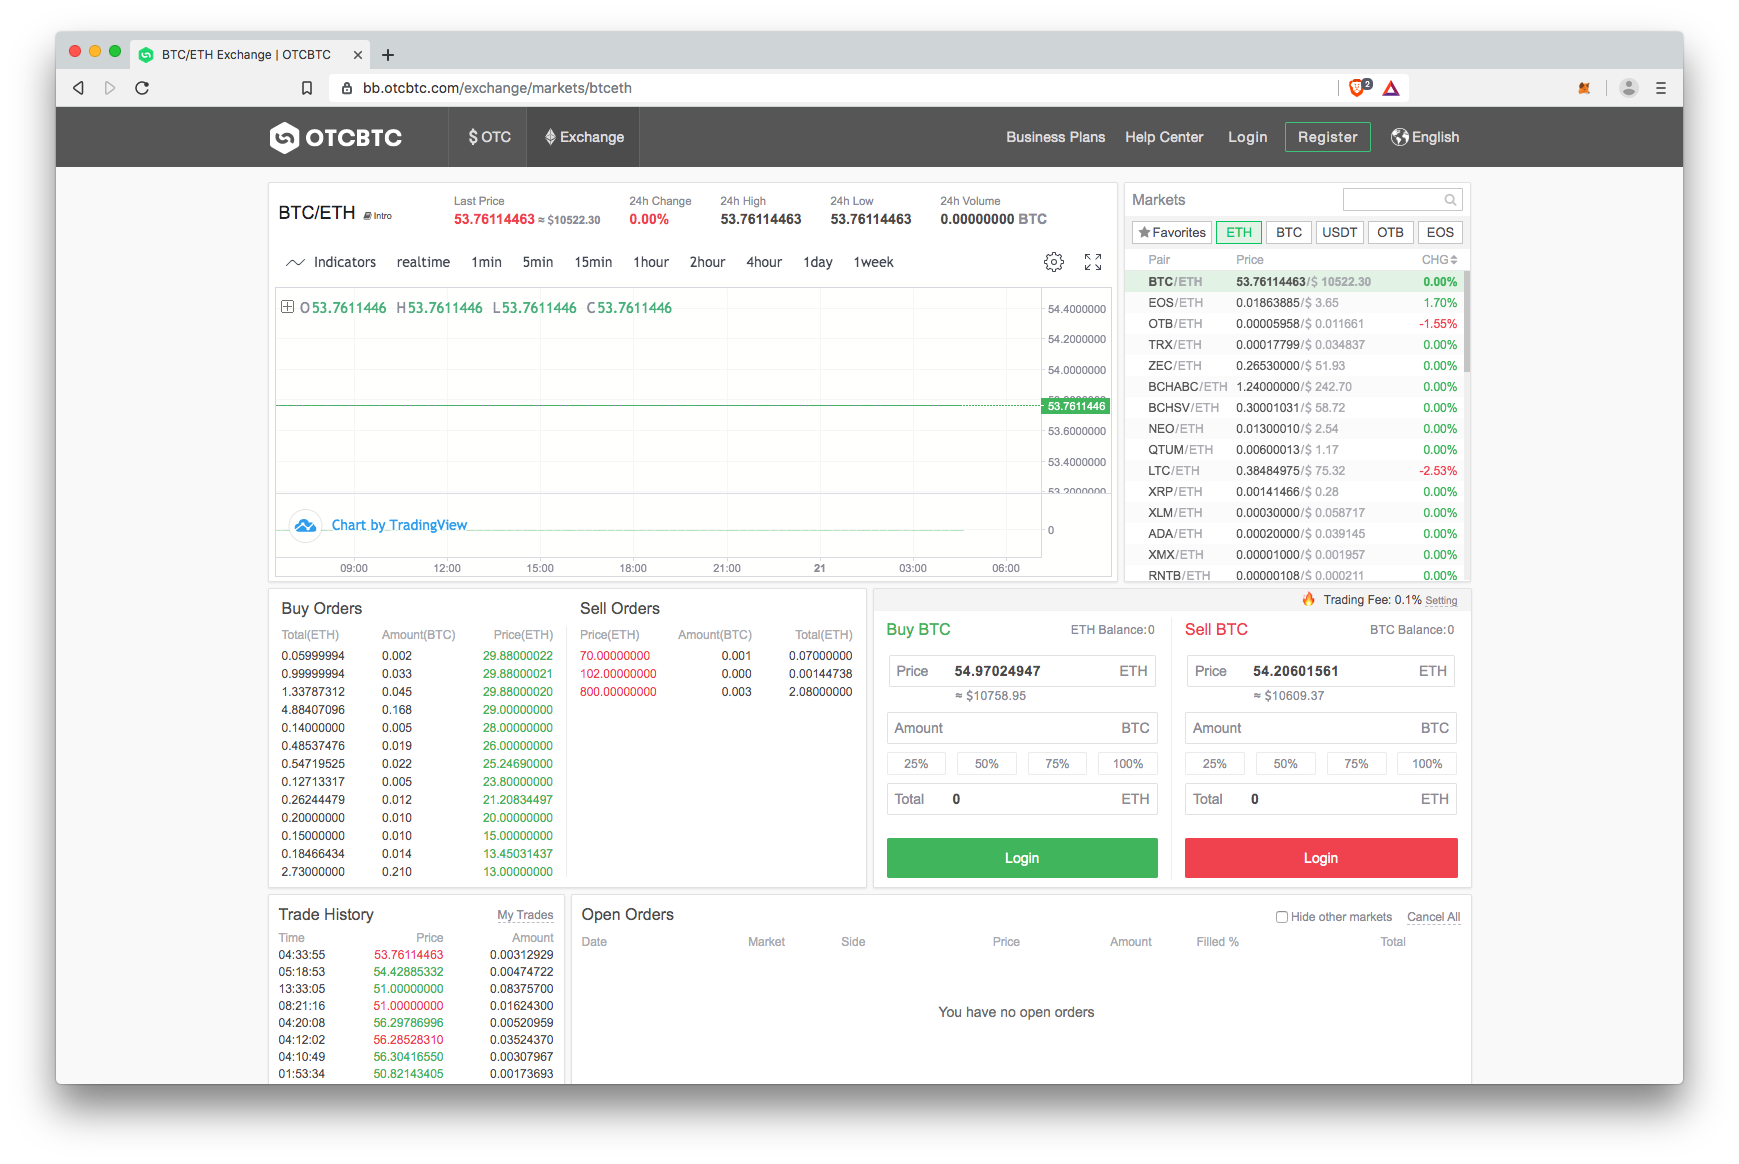Expand chart to fullscreen
1739x1164 pixels.
click(x=1093, y=262)
